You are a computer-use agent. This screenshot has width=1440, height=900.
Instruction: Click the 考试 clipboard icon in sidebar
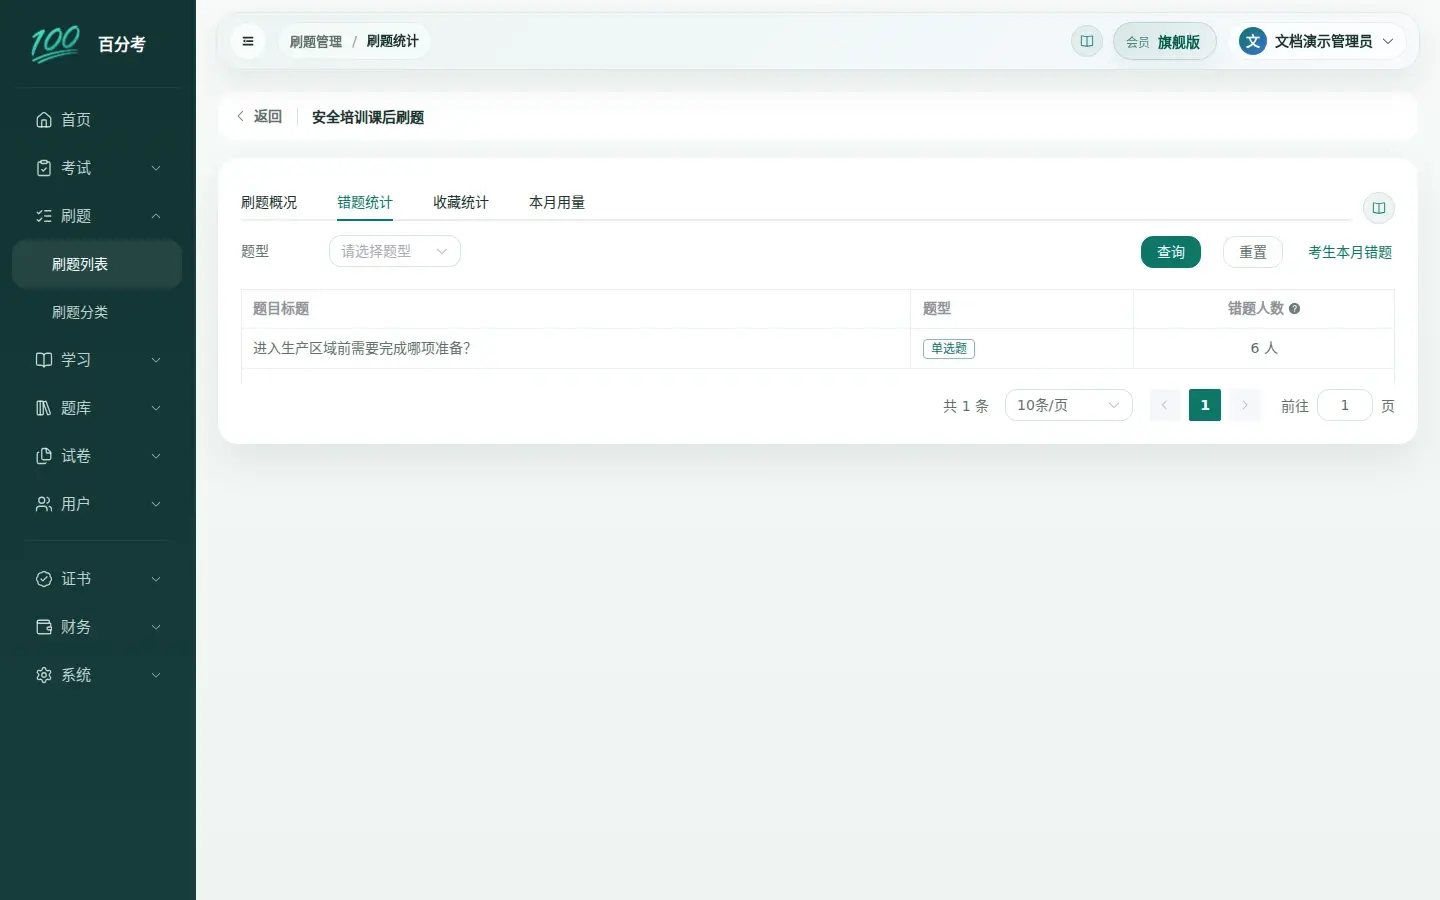44,168
